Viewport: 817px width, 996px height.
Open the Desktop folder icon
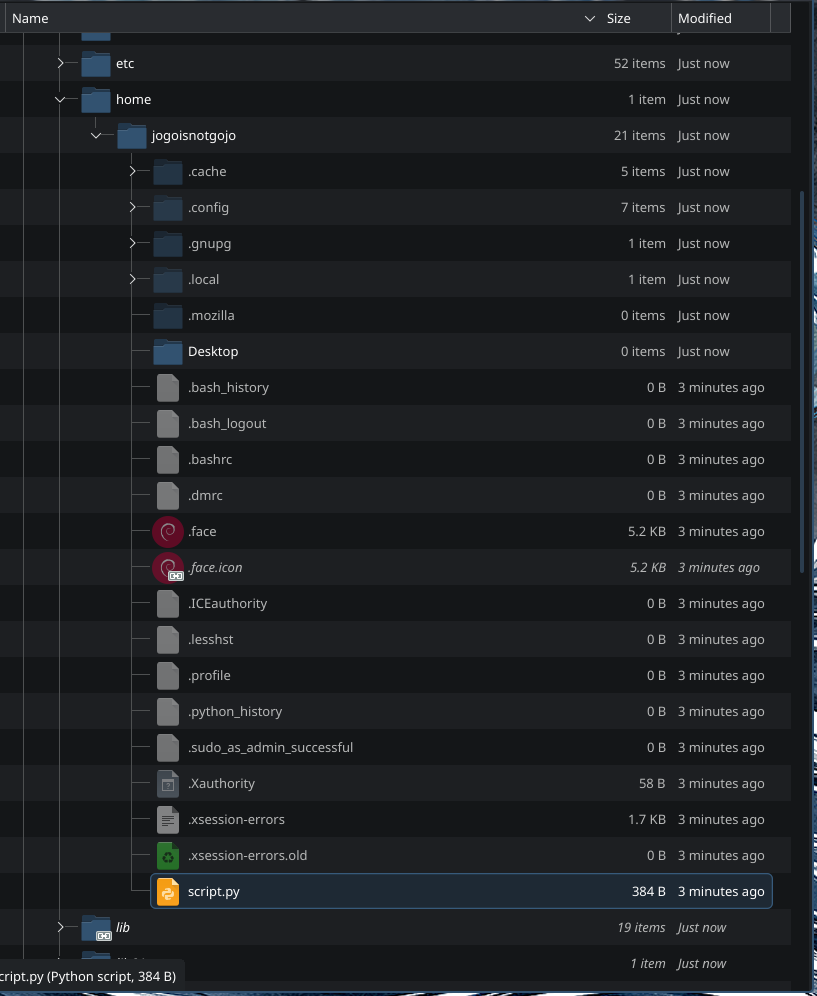pos(167,351)
